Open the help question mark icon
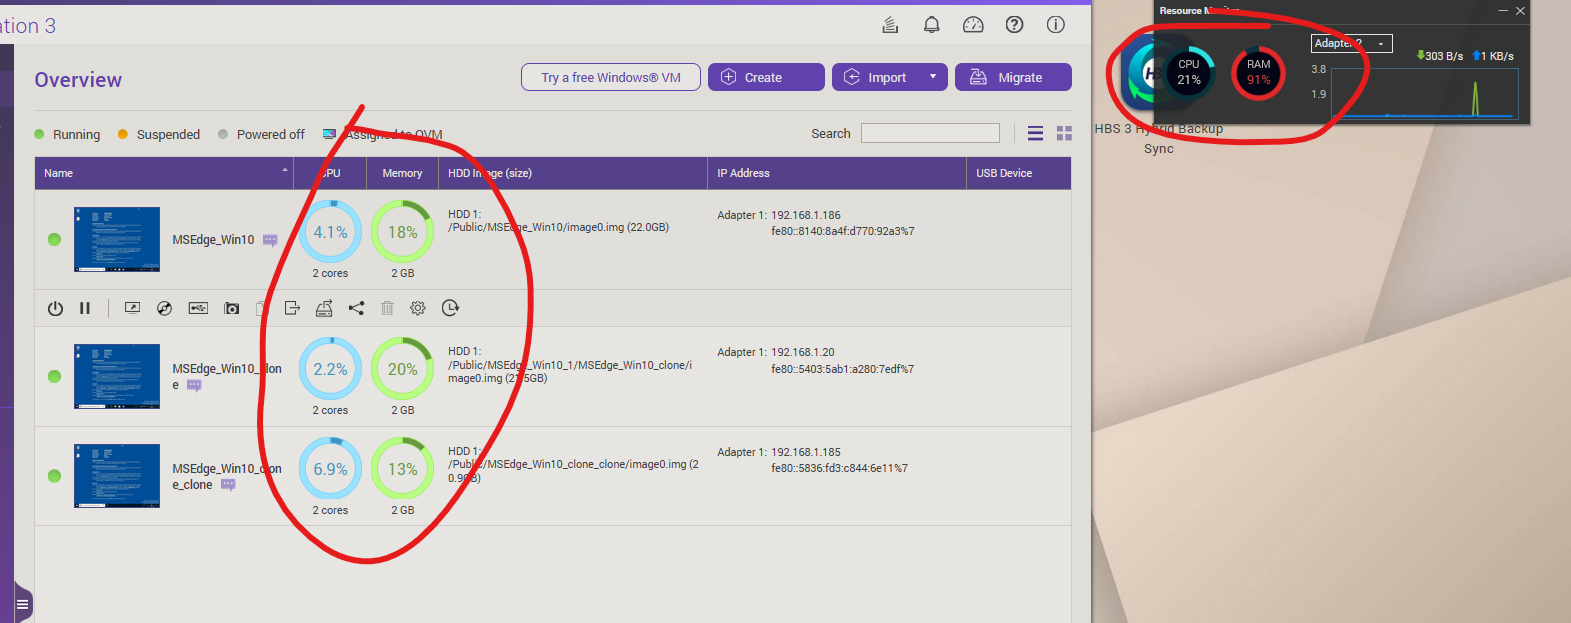The width and height of the screenshot is (1571, 623). (x=1014, y=25)
